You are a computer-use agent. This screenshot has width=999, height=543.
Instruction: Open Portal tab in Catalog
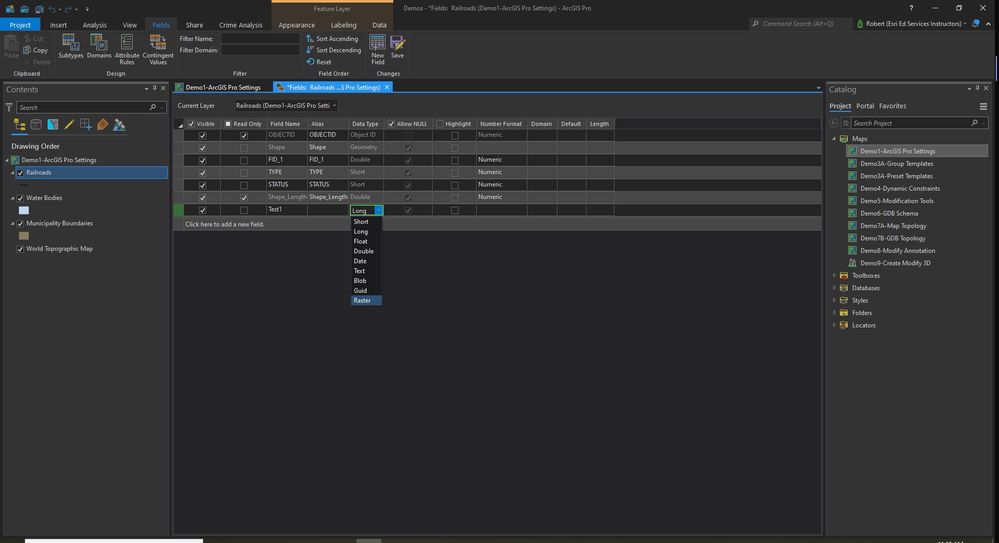[x=865, y=106]
